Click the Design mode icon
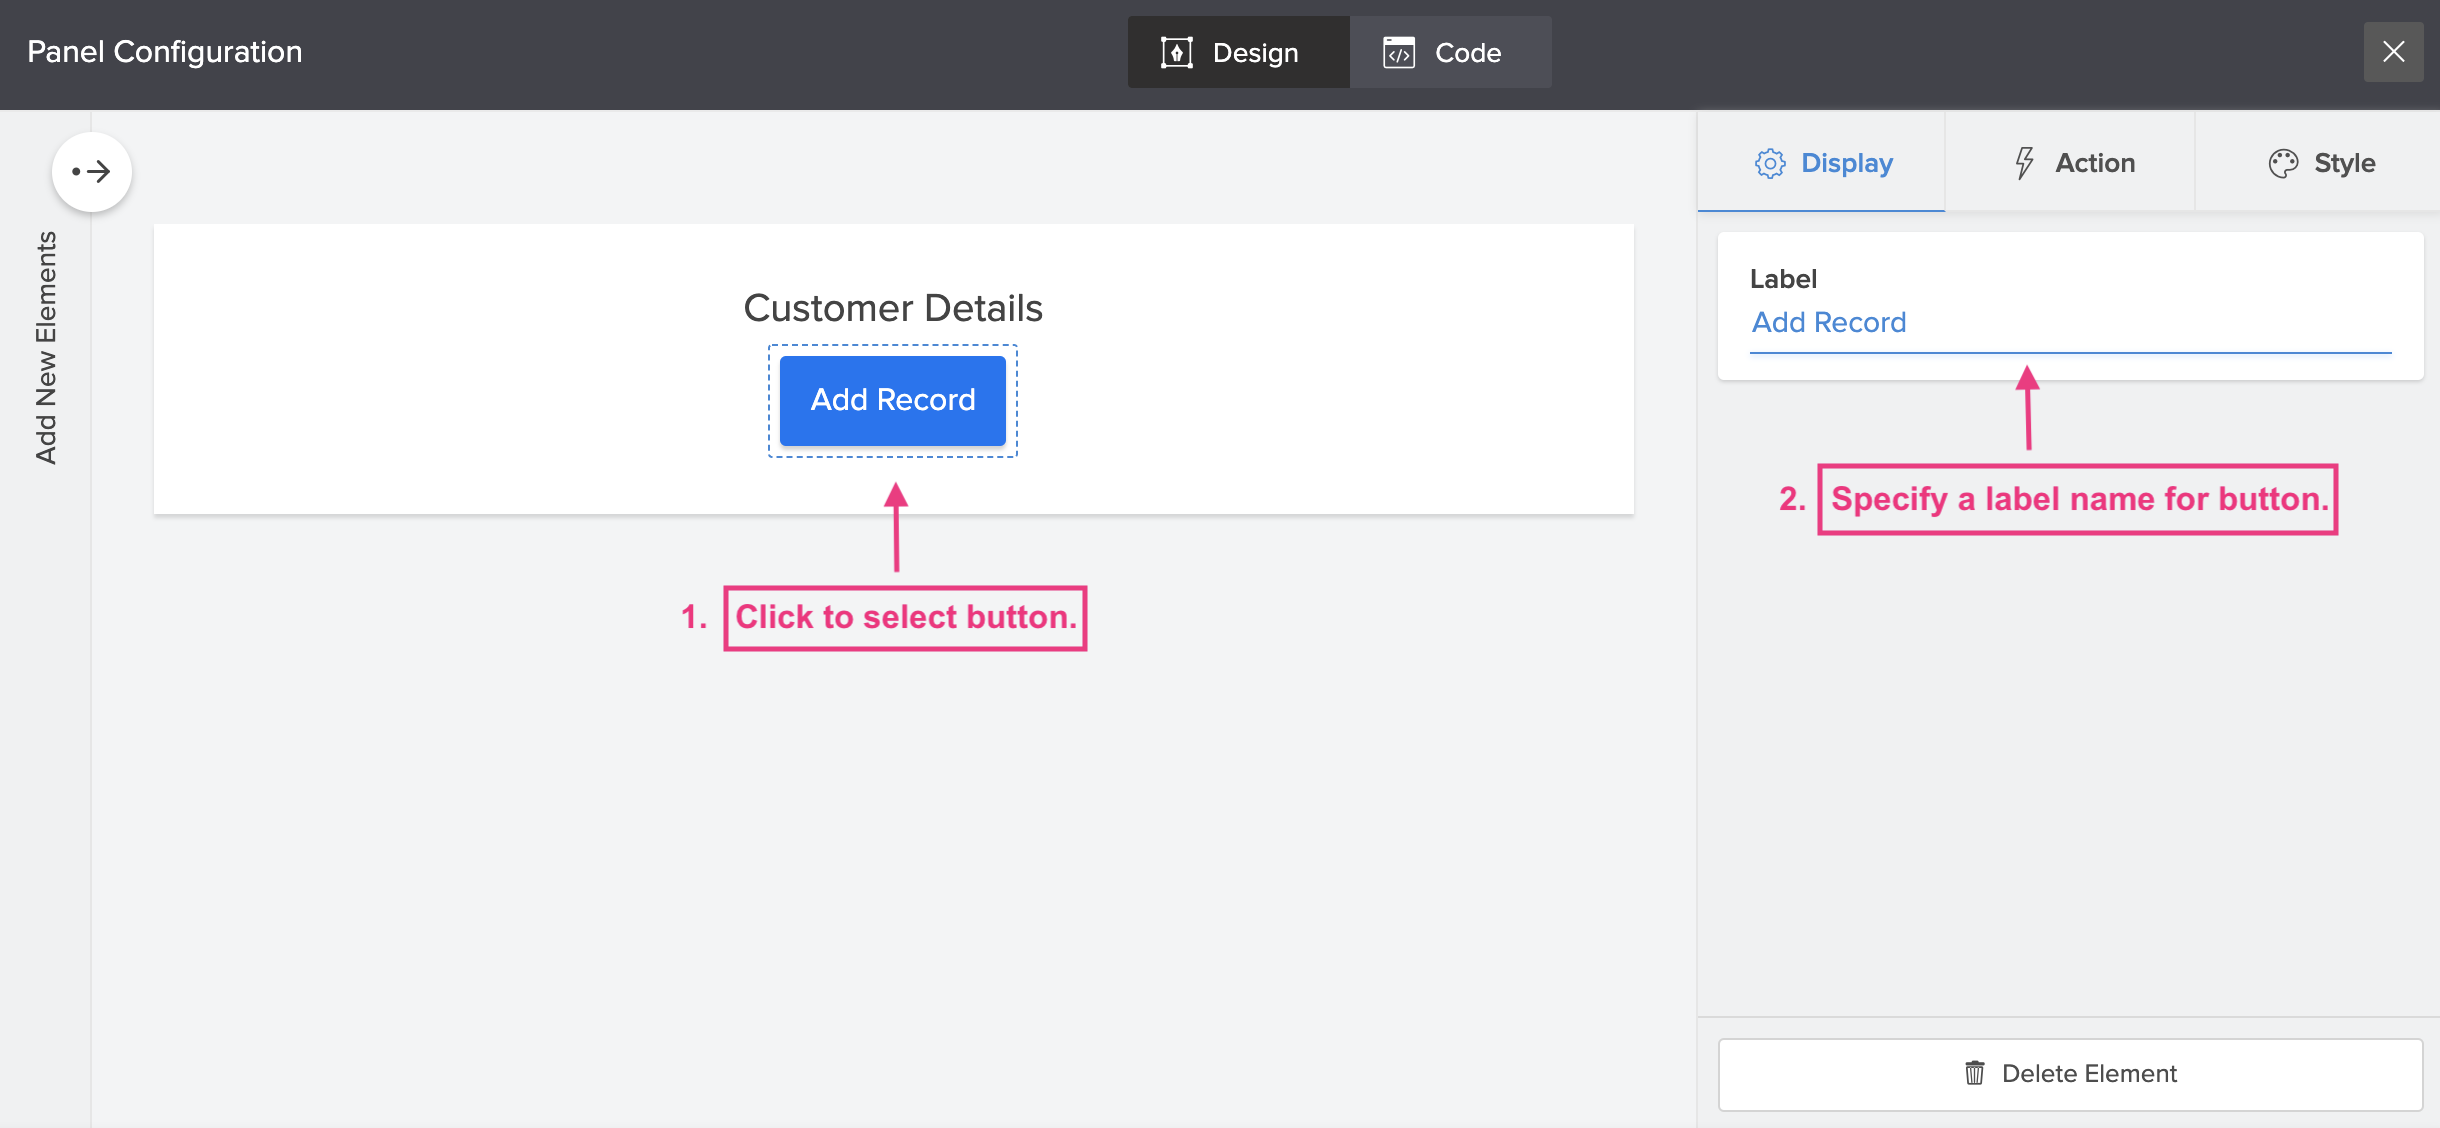The image size is (2440, 1128). pyautogui.click(x=1176, y=53)
